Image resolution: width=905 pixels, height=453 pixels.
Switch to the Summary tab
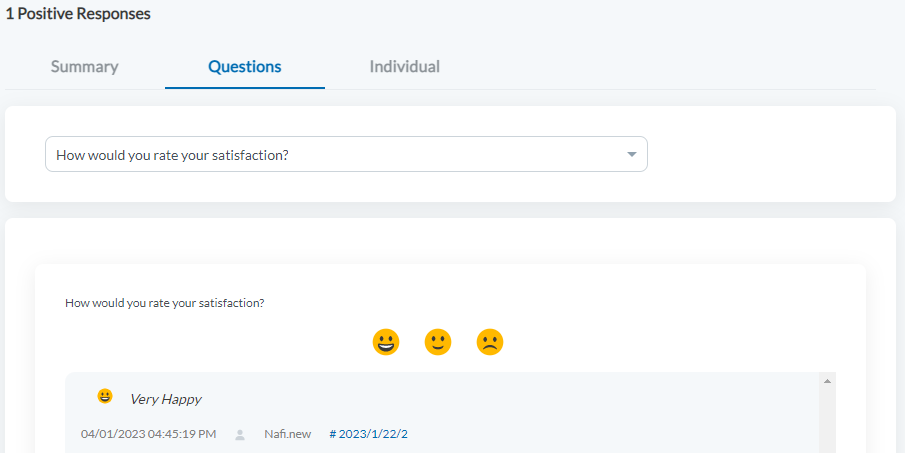[x=85, y=67]
